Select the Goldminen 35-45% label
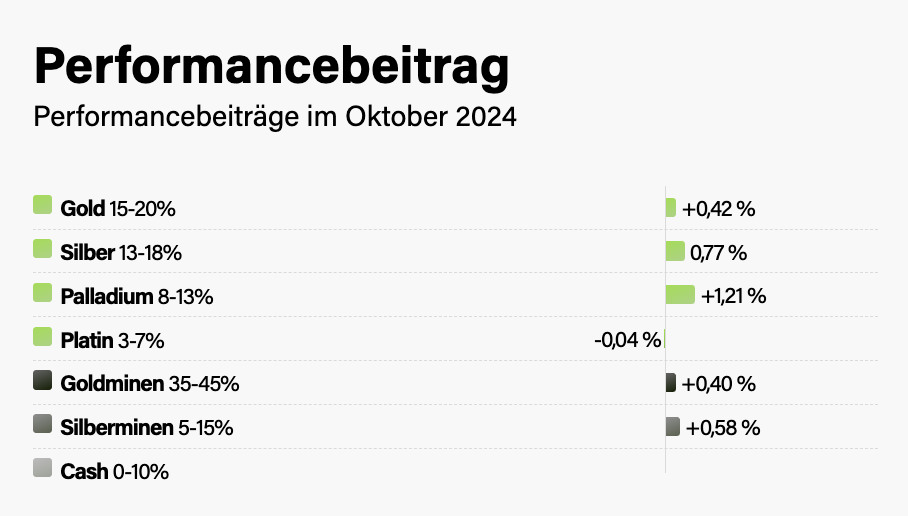The height and width of the screenshot is (516, 908). click(150, 384)
